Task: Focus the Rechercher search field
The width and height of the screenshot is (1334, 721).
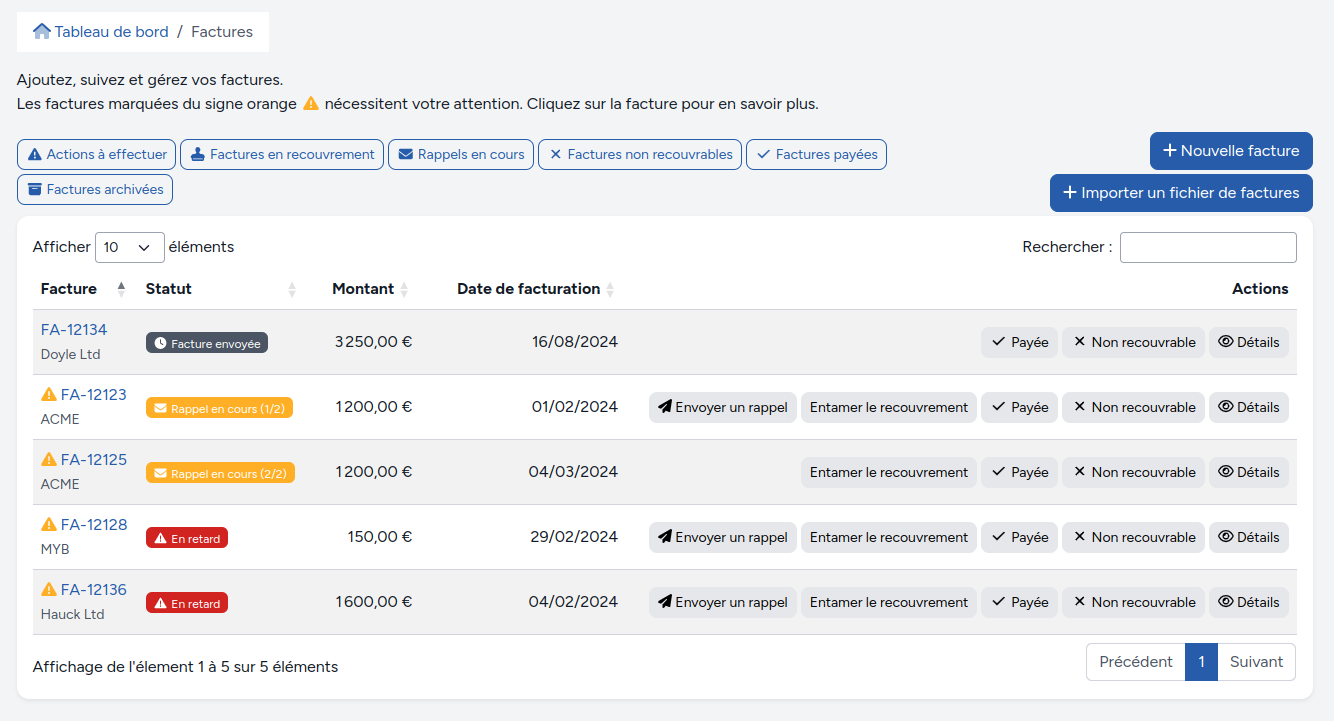Action: pyautogui.click(x=1207, y=247)
